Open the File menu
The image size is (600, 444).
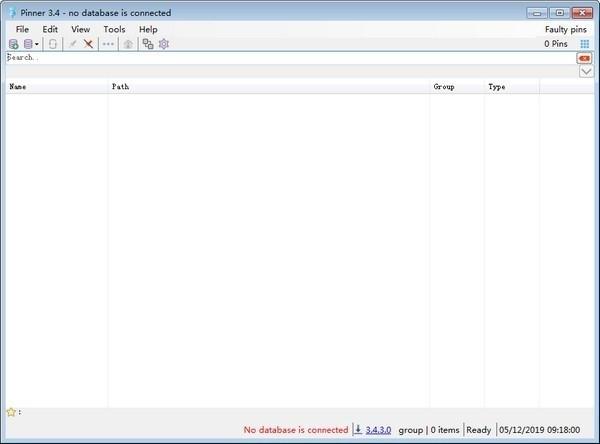(22, 29)
